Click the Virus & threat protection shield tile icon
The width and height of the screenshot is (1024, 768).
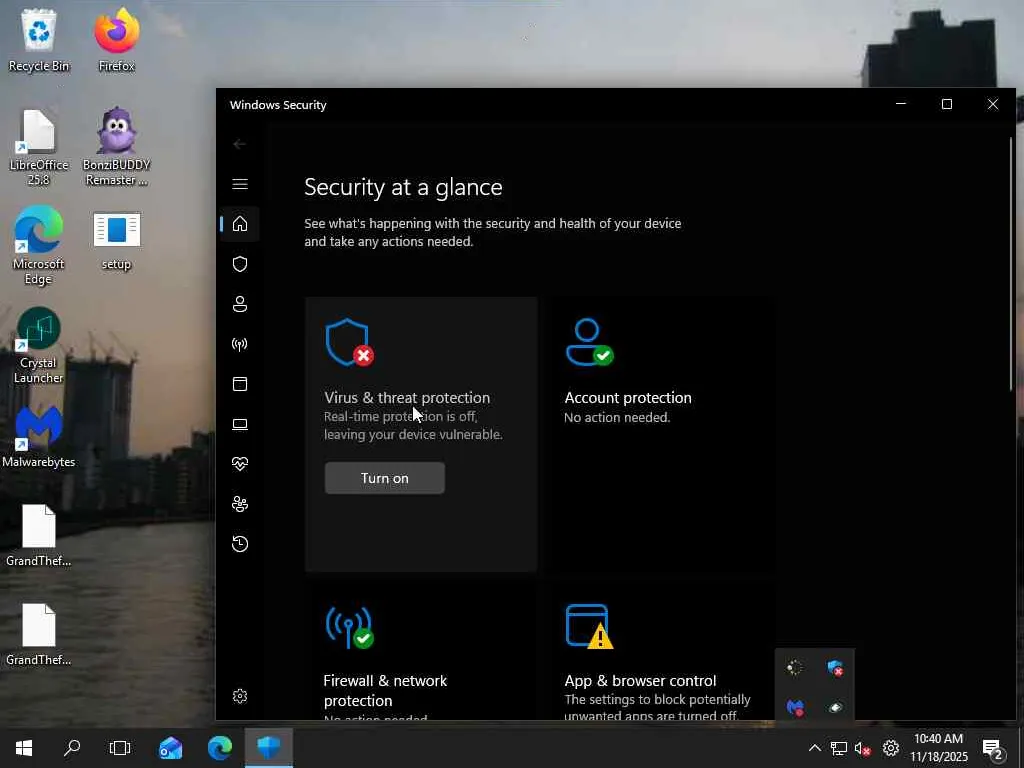click(349, 342)
